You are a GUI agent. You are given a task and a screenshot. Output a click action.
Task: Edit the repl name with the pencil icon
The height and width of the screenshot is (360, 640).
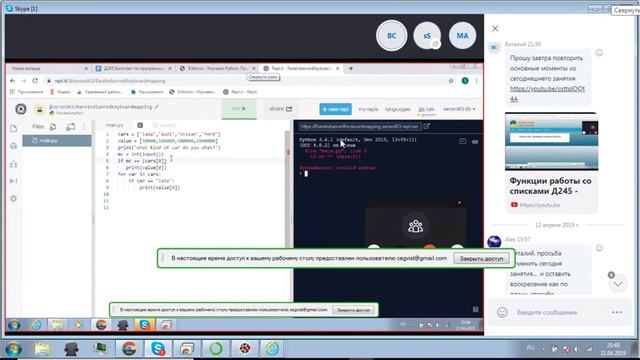click(x=156, y=107)
